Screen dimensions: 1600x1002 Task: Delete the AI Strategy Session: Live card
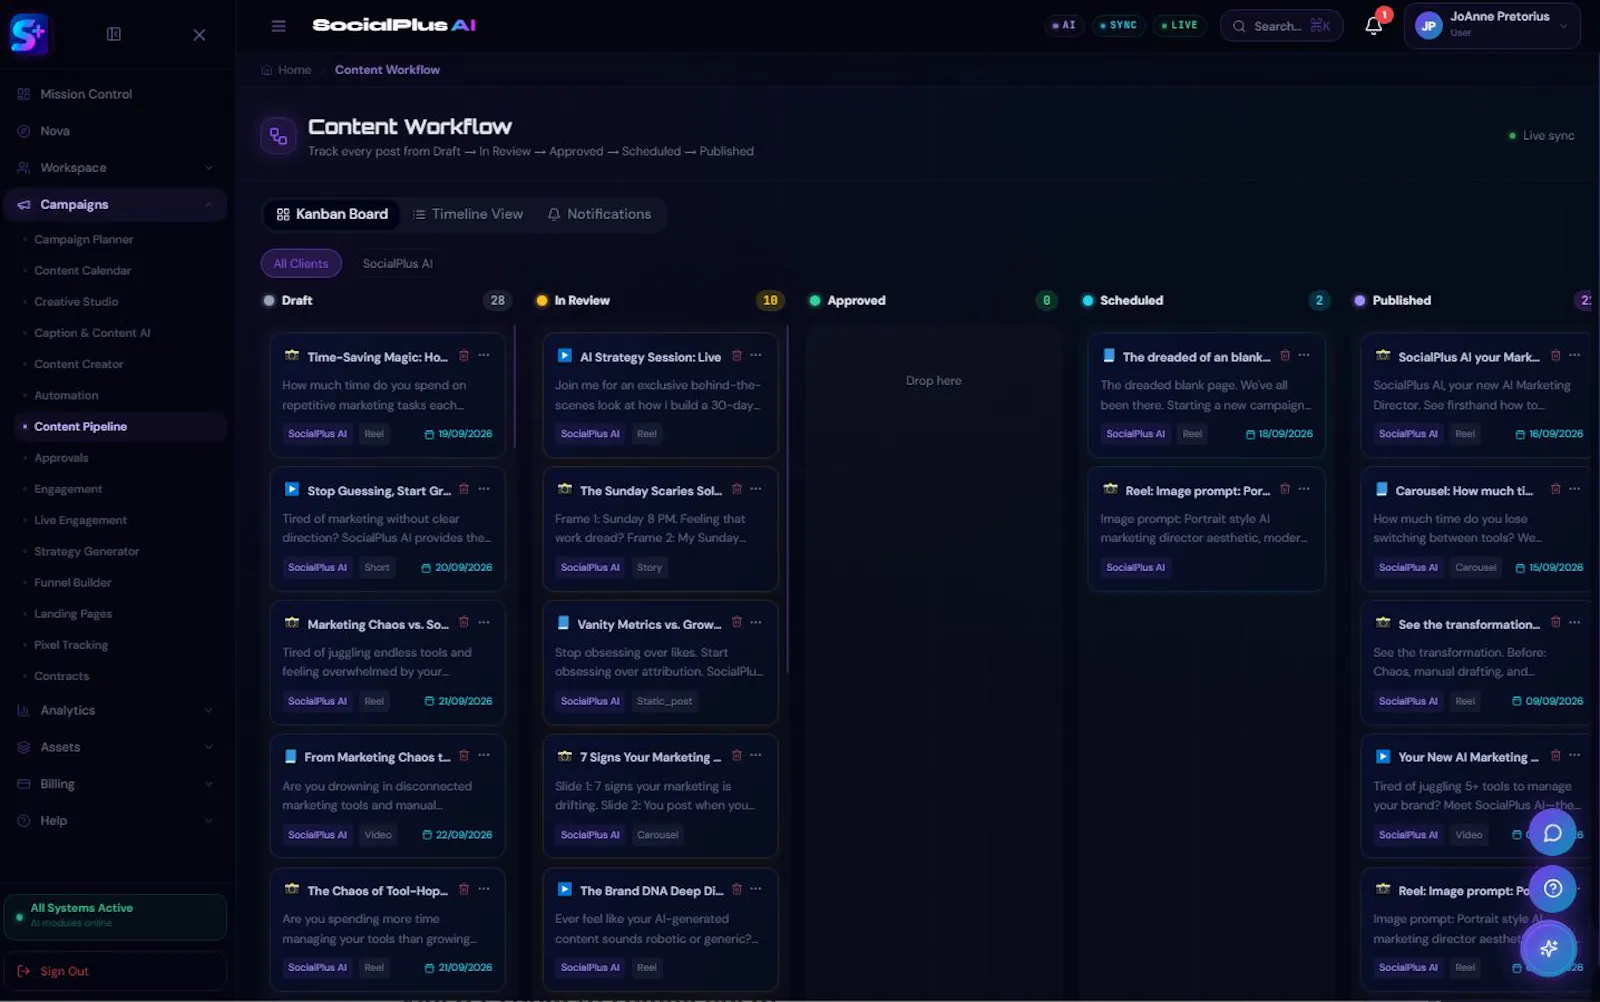point(737,356)
